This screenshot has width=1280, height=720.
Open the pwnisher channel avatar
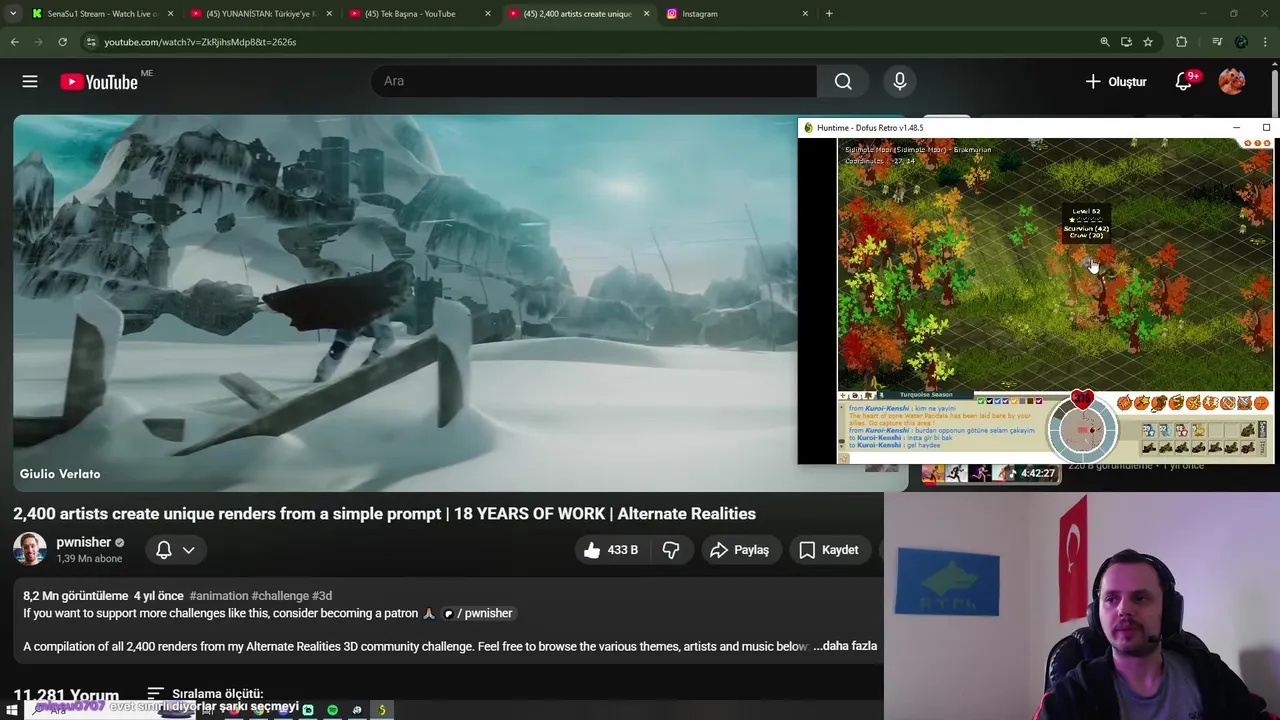click(x=30, y=549)
